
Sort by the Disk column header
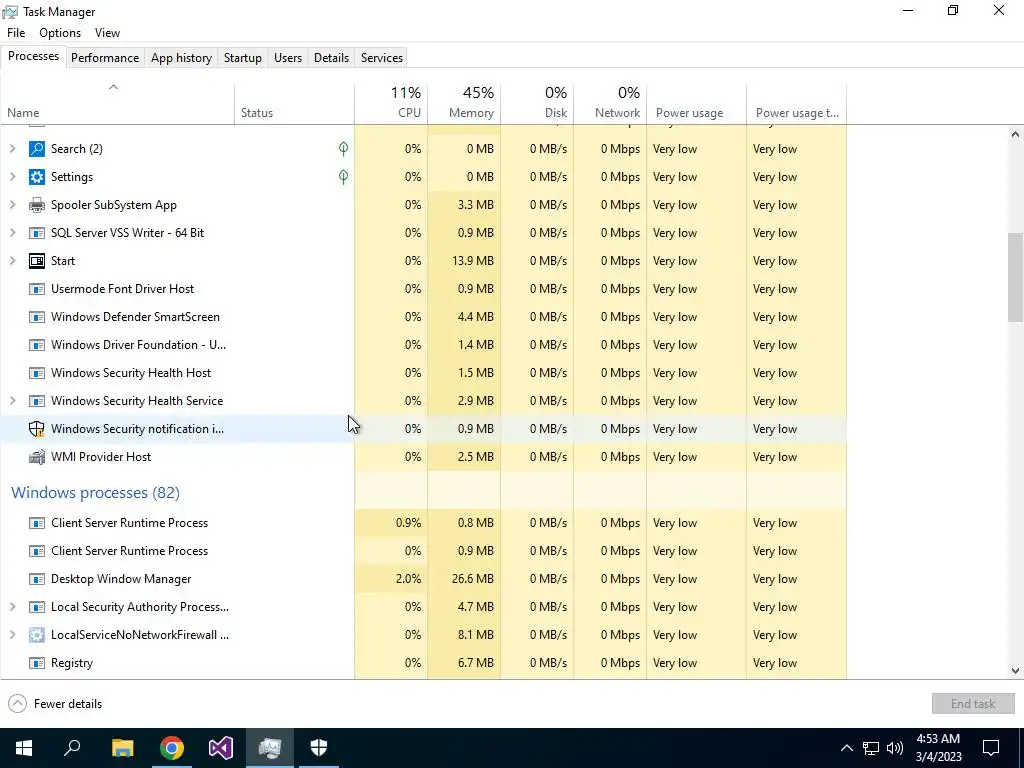click(x=537, y=103)
